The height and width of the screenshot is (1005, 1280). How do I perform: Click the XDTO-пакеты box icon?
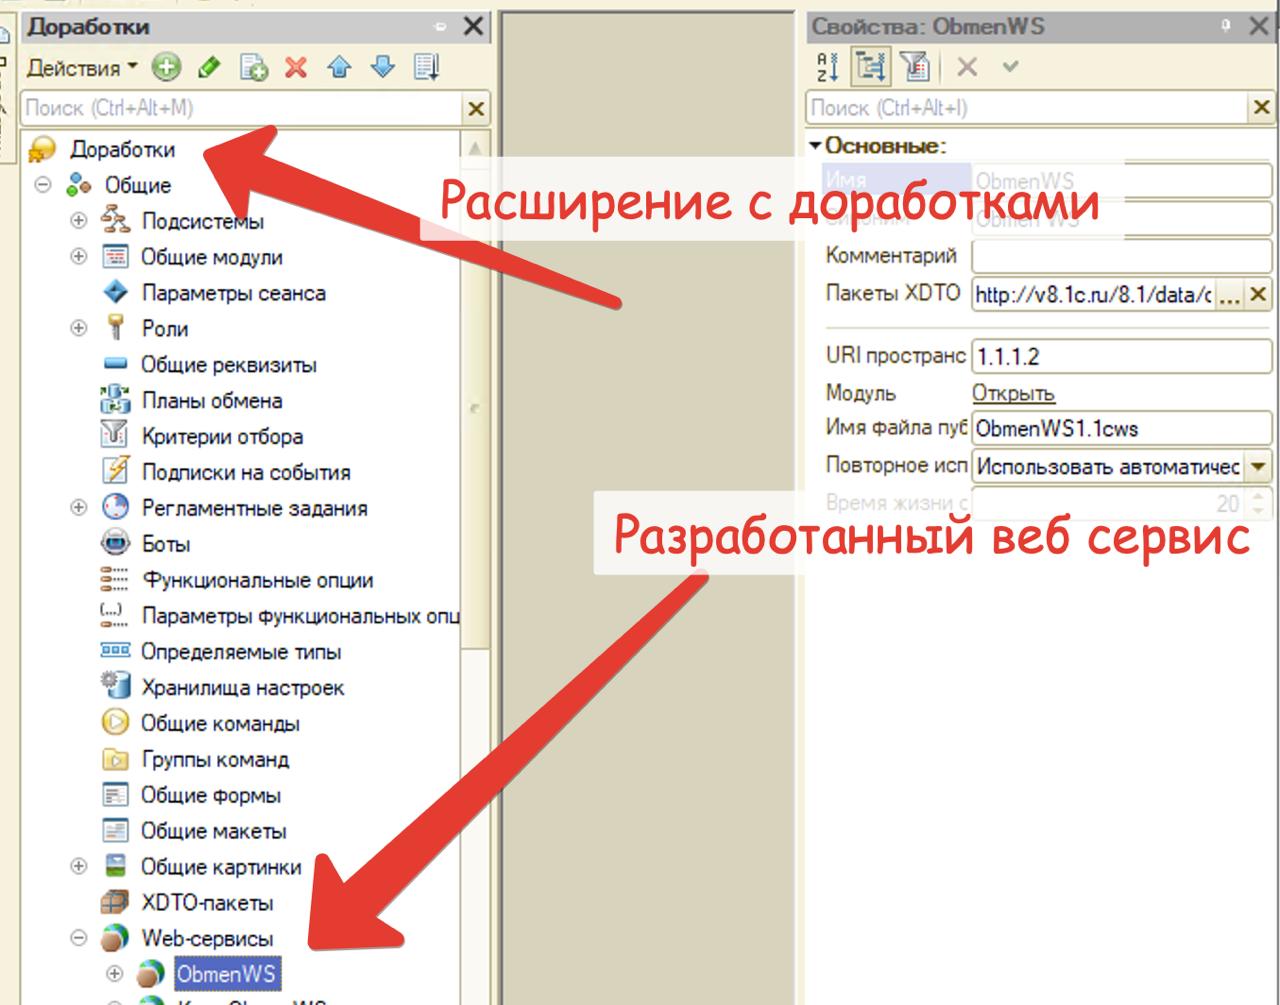115,902
